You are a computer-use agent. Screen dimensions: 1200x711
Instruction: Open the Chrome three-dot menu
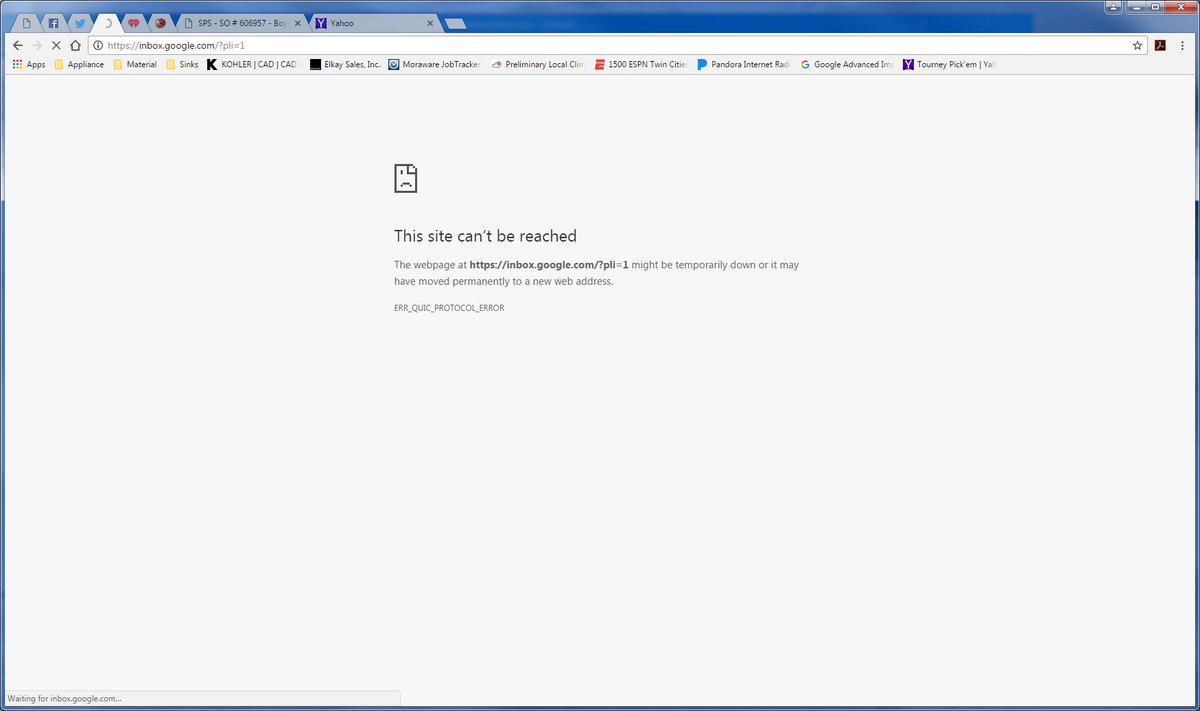[x=1182, y=45]
